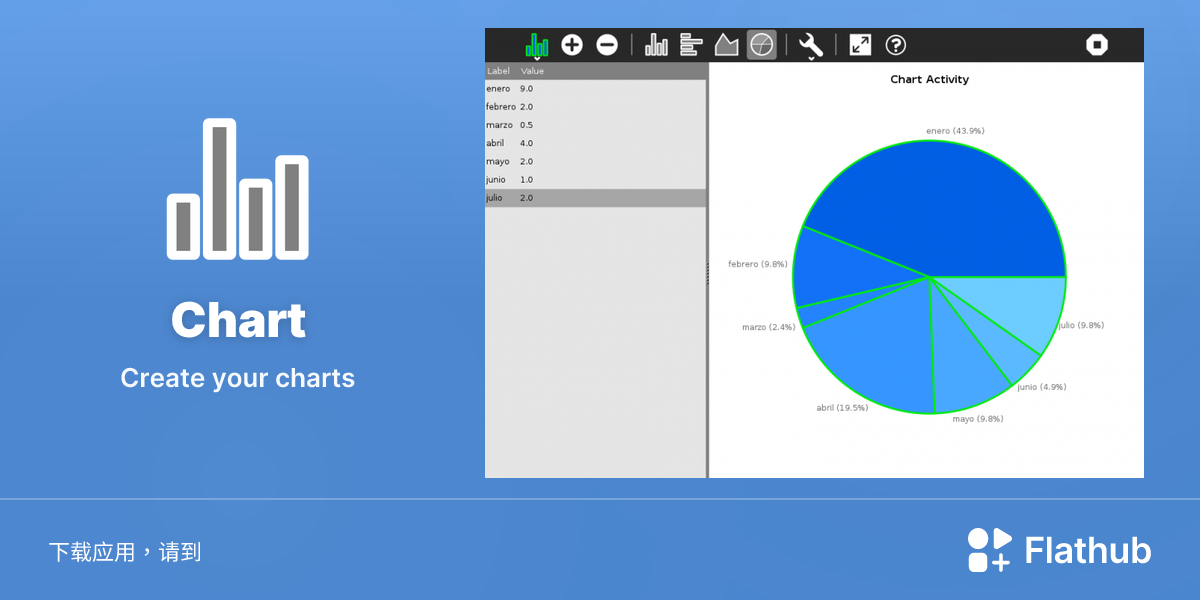This screenshot has width=1200, height=600.
Task: Click the large Chart app bar icon
Action: pos(238,189)
